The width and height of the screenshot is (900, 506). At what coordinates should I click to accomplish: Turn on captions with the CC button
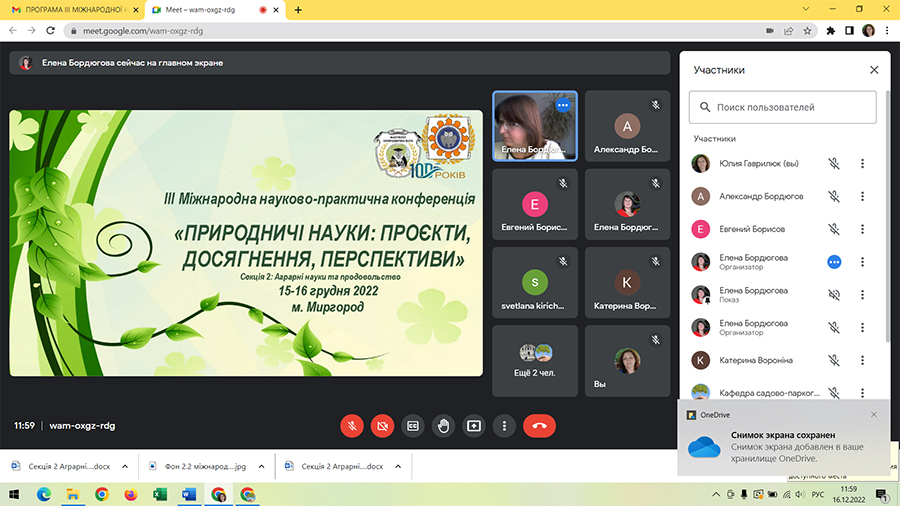click(x=412, y=425)
